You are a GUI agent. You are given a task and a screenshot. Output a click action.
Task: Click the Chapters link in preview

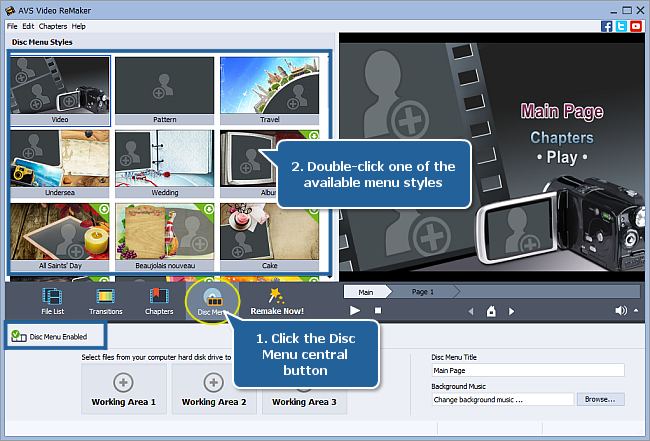pyautogui.click(x=562, y=138)
